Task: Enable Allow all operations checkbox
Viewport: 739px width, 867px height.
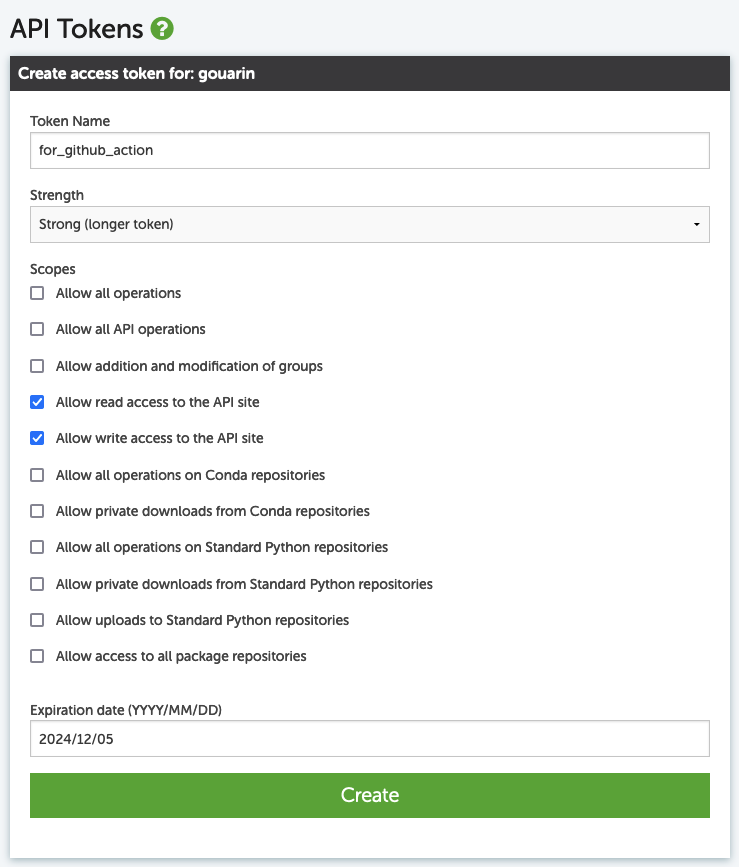Action: click(x=37, y=293)
